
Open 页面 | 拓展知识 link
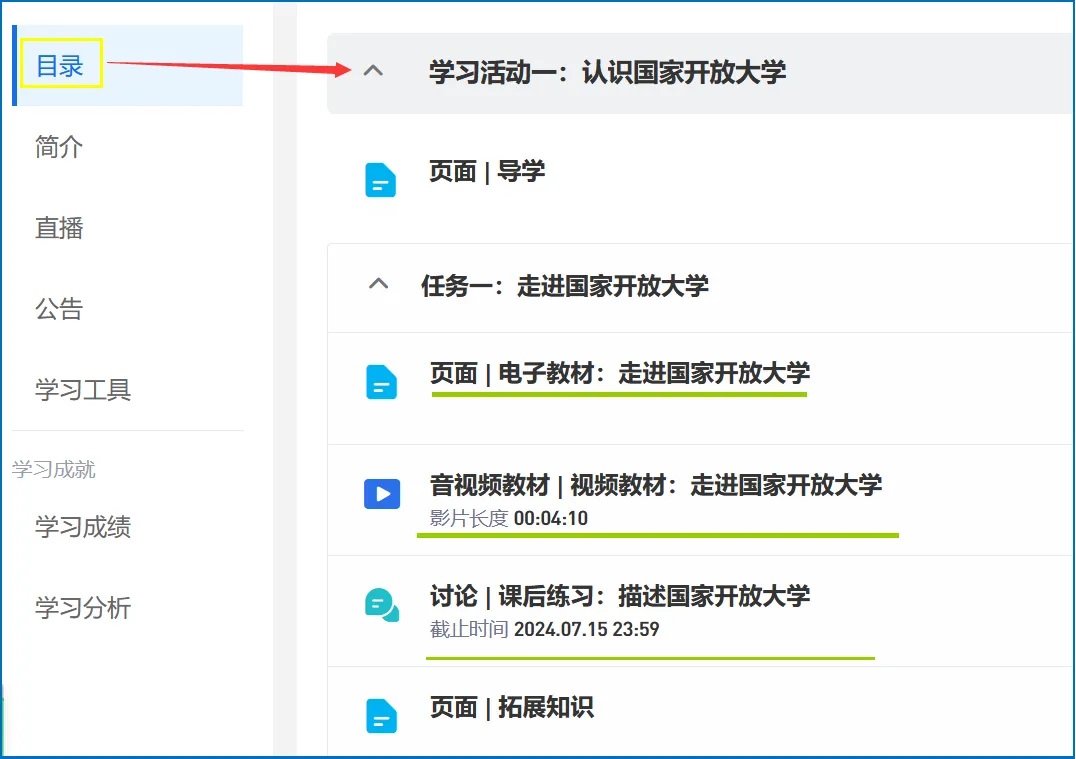click(512, 707)
